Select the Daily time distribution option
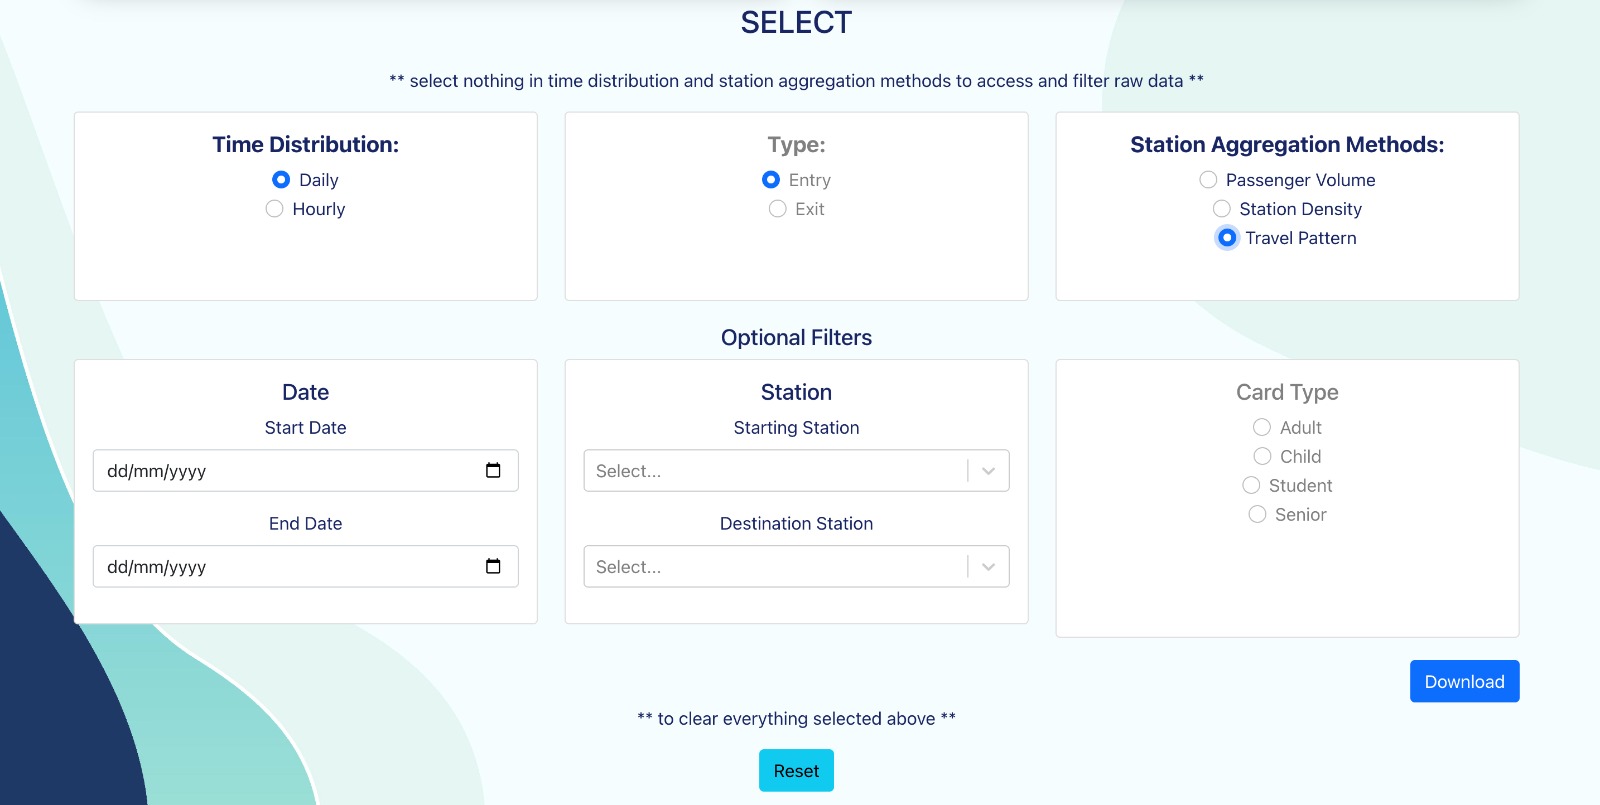Screen dimensions: 1600x805 281,180
